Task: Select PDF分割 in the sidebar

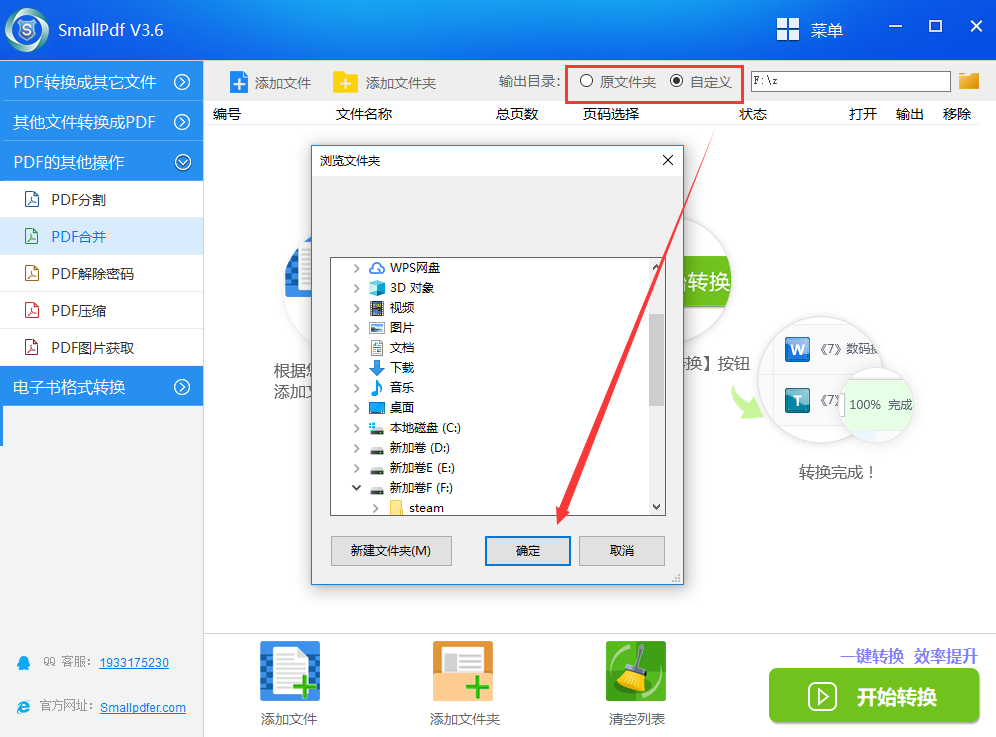Action: click(102, 199)
